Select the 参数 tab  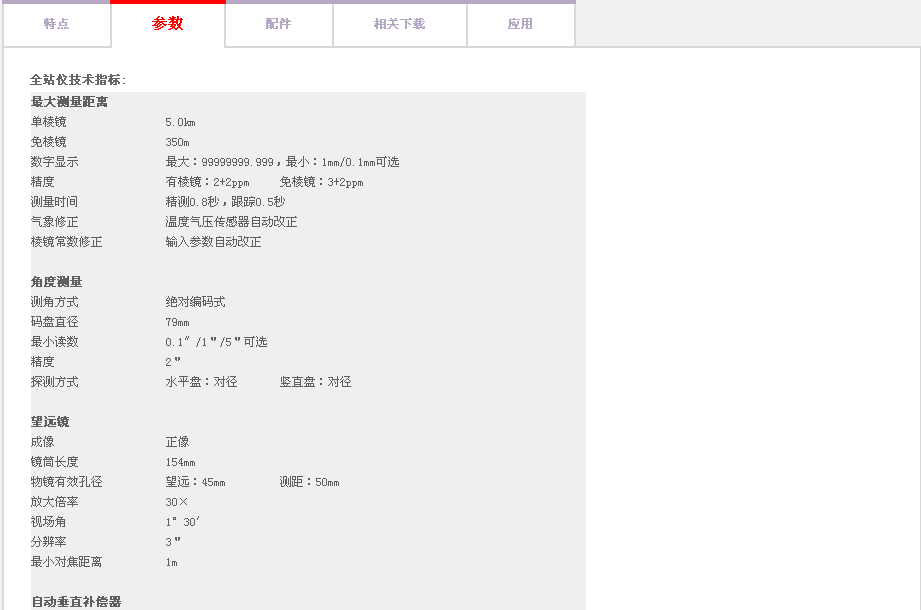(168, 24)
